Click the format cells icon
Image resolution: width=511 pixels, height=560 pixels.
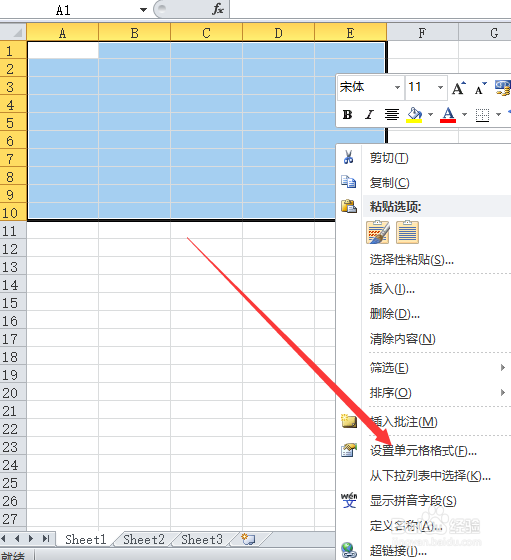349,450
